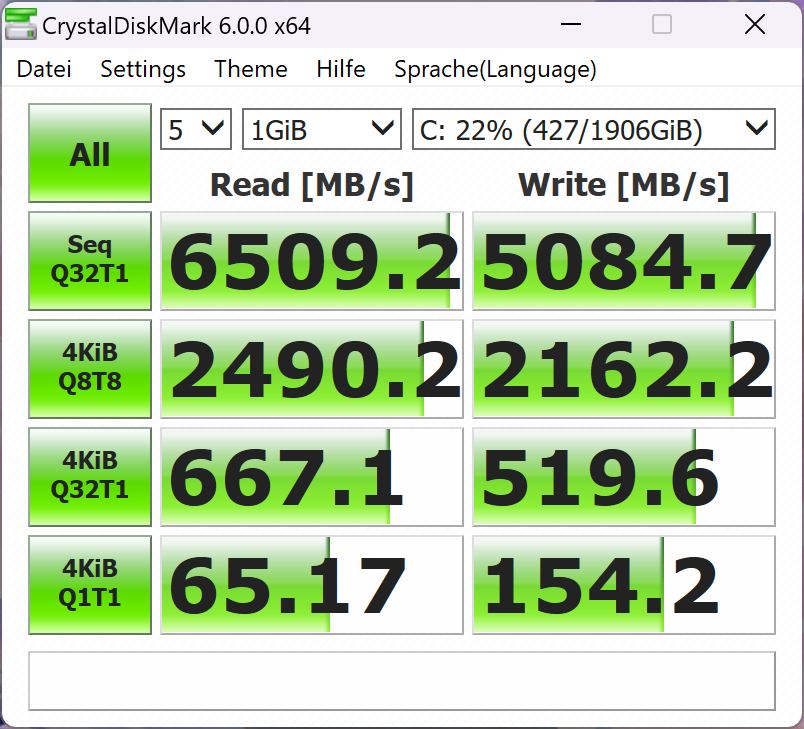The image size is (804, 729).
Task: Expand the drive selection dropdown C: 22%
Action: click(594, 129)
